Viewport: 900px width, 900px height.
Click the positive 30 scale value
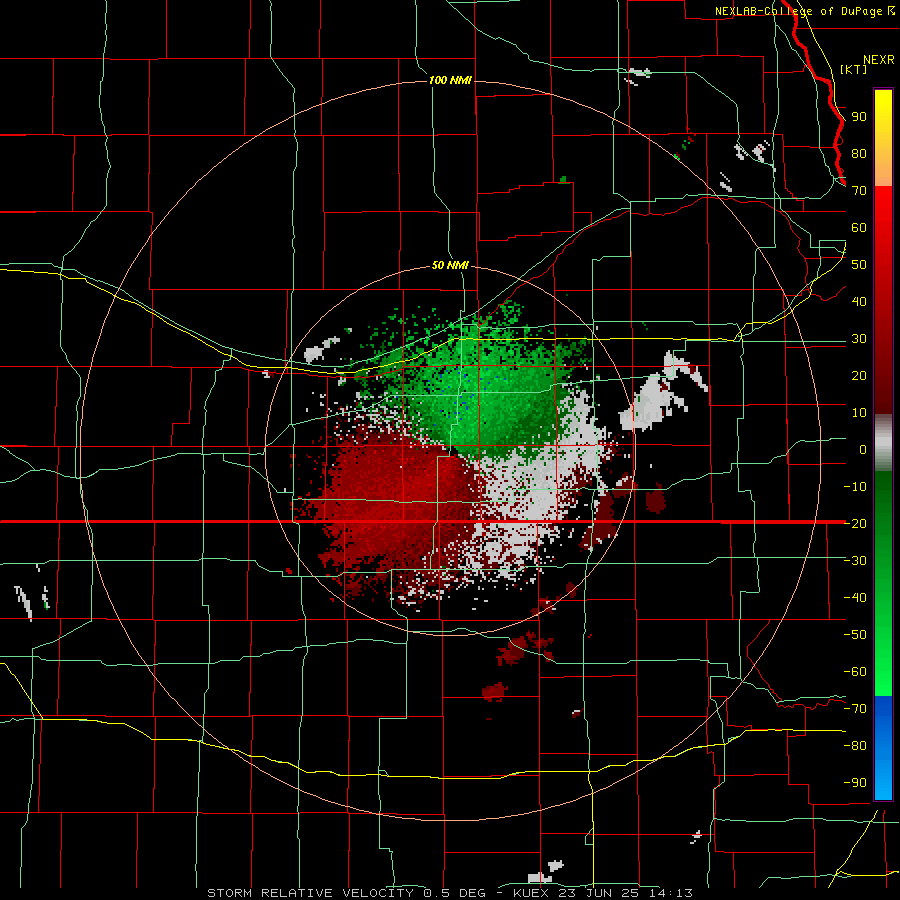[x=859, y=339]
